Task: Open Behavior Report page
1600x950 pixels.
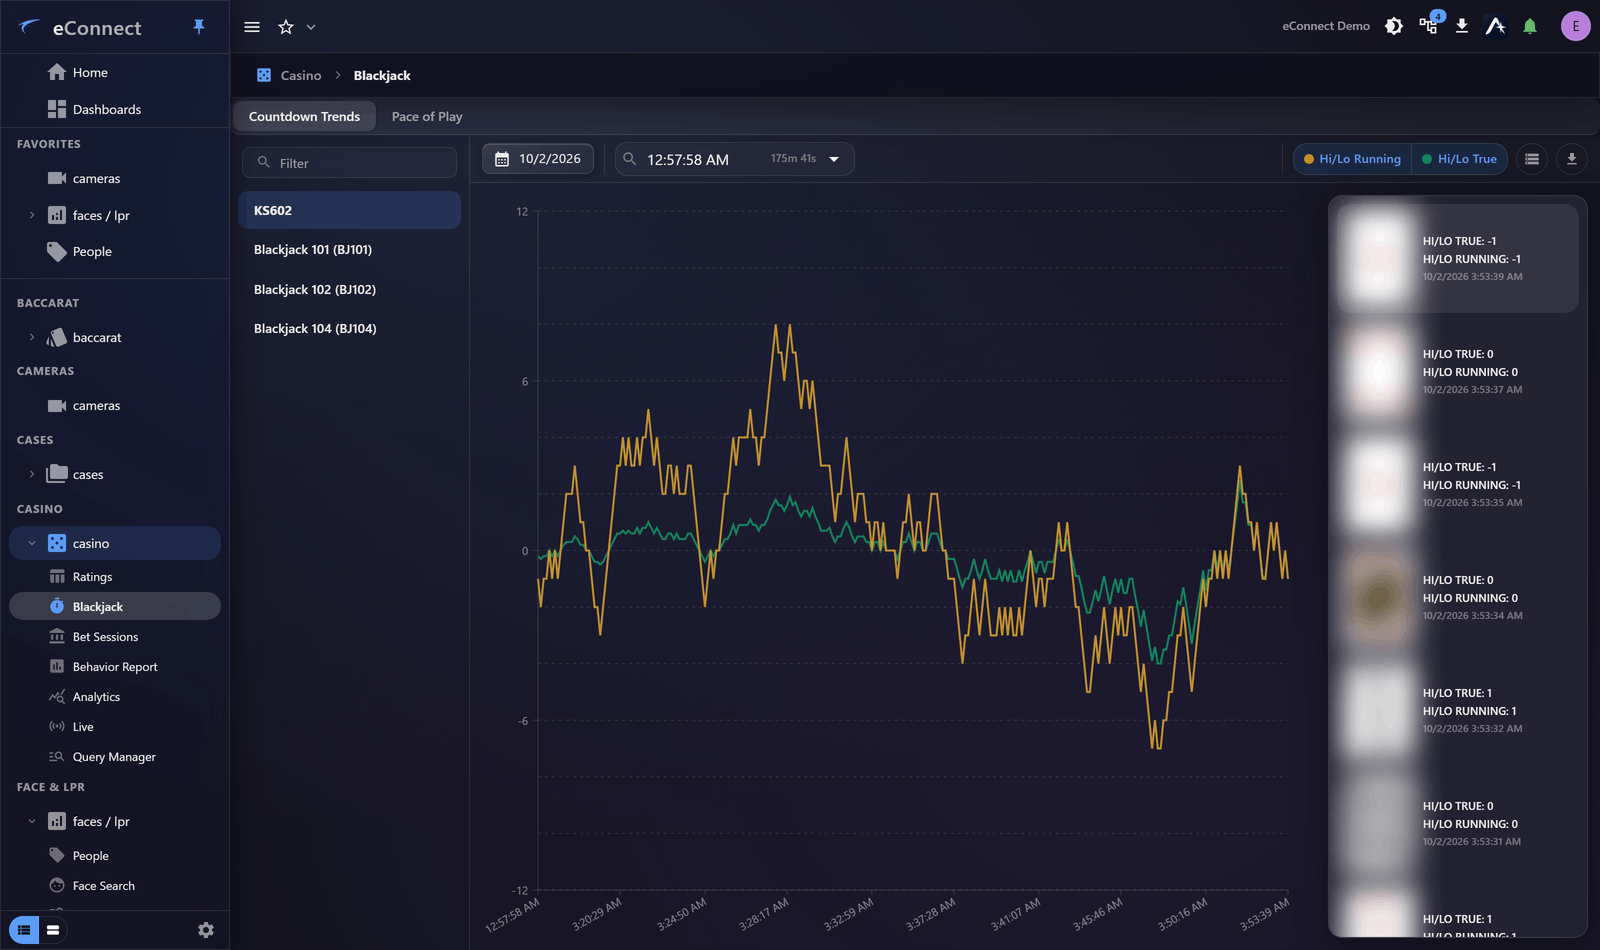Action: (x=115, y=667)
